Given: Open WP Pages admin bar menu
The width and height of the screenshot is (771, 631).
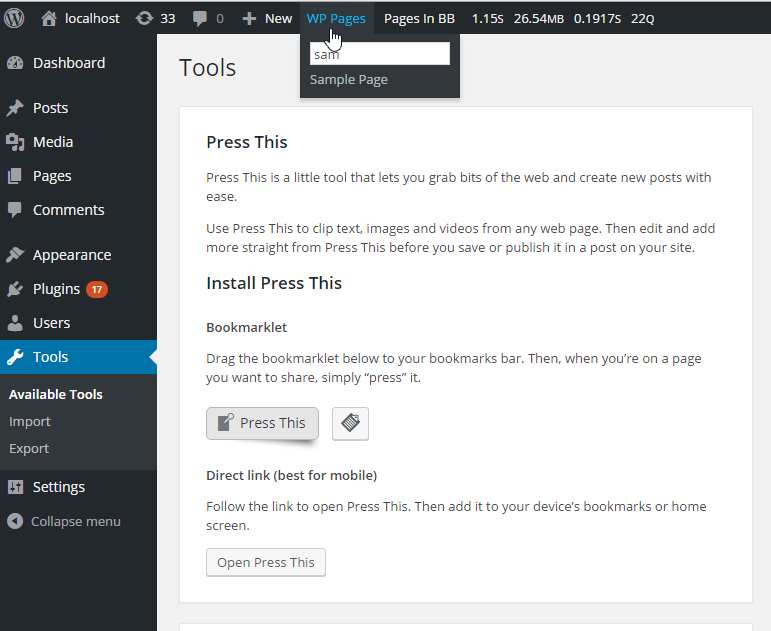Looking at the screenshot, I should [x=336, y=19].
